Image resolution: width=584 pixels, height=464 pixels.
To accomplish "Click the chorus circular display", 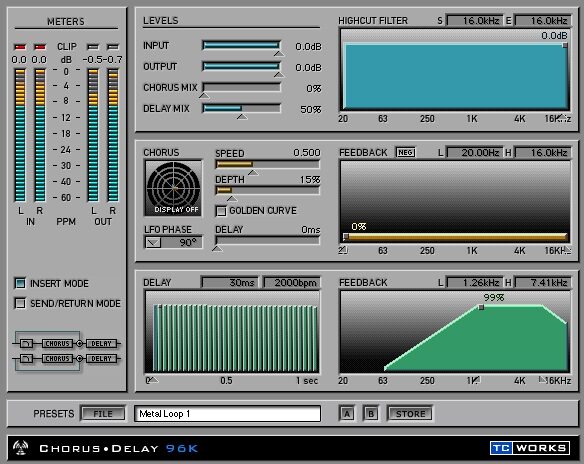I will (x=174, y=188).
